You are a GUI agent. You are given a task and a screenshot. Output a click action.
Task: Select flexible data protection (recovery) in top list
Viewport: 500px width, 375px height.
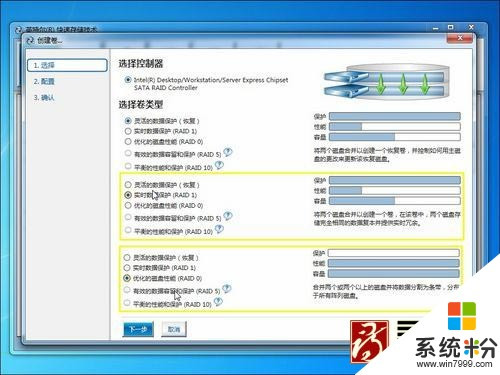[128, 121]
